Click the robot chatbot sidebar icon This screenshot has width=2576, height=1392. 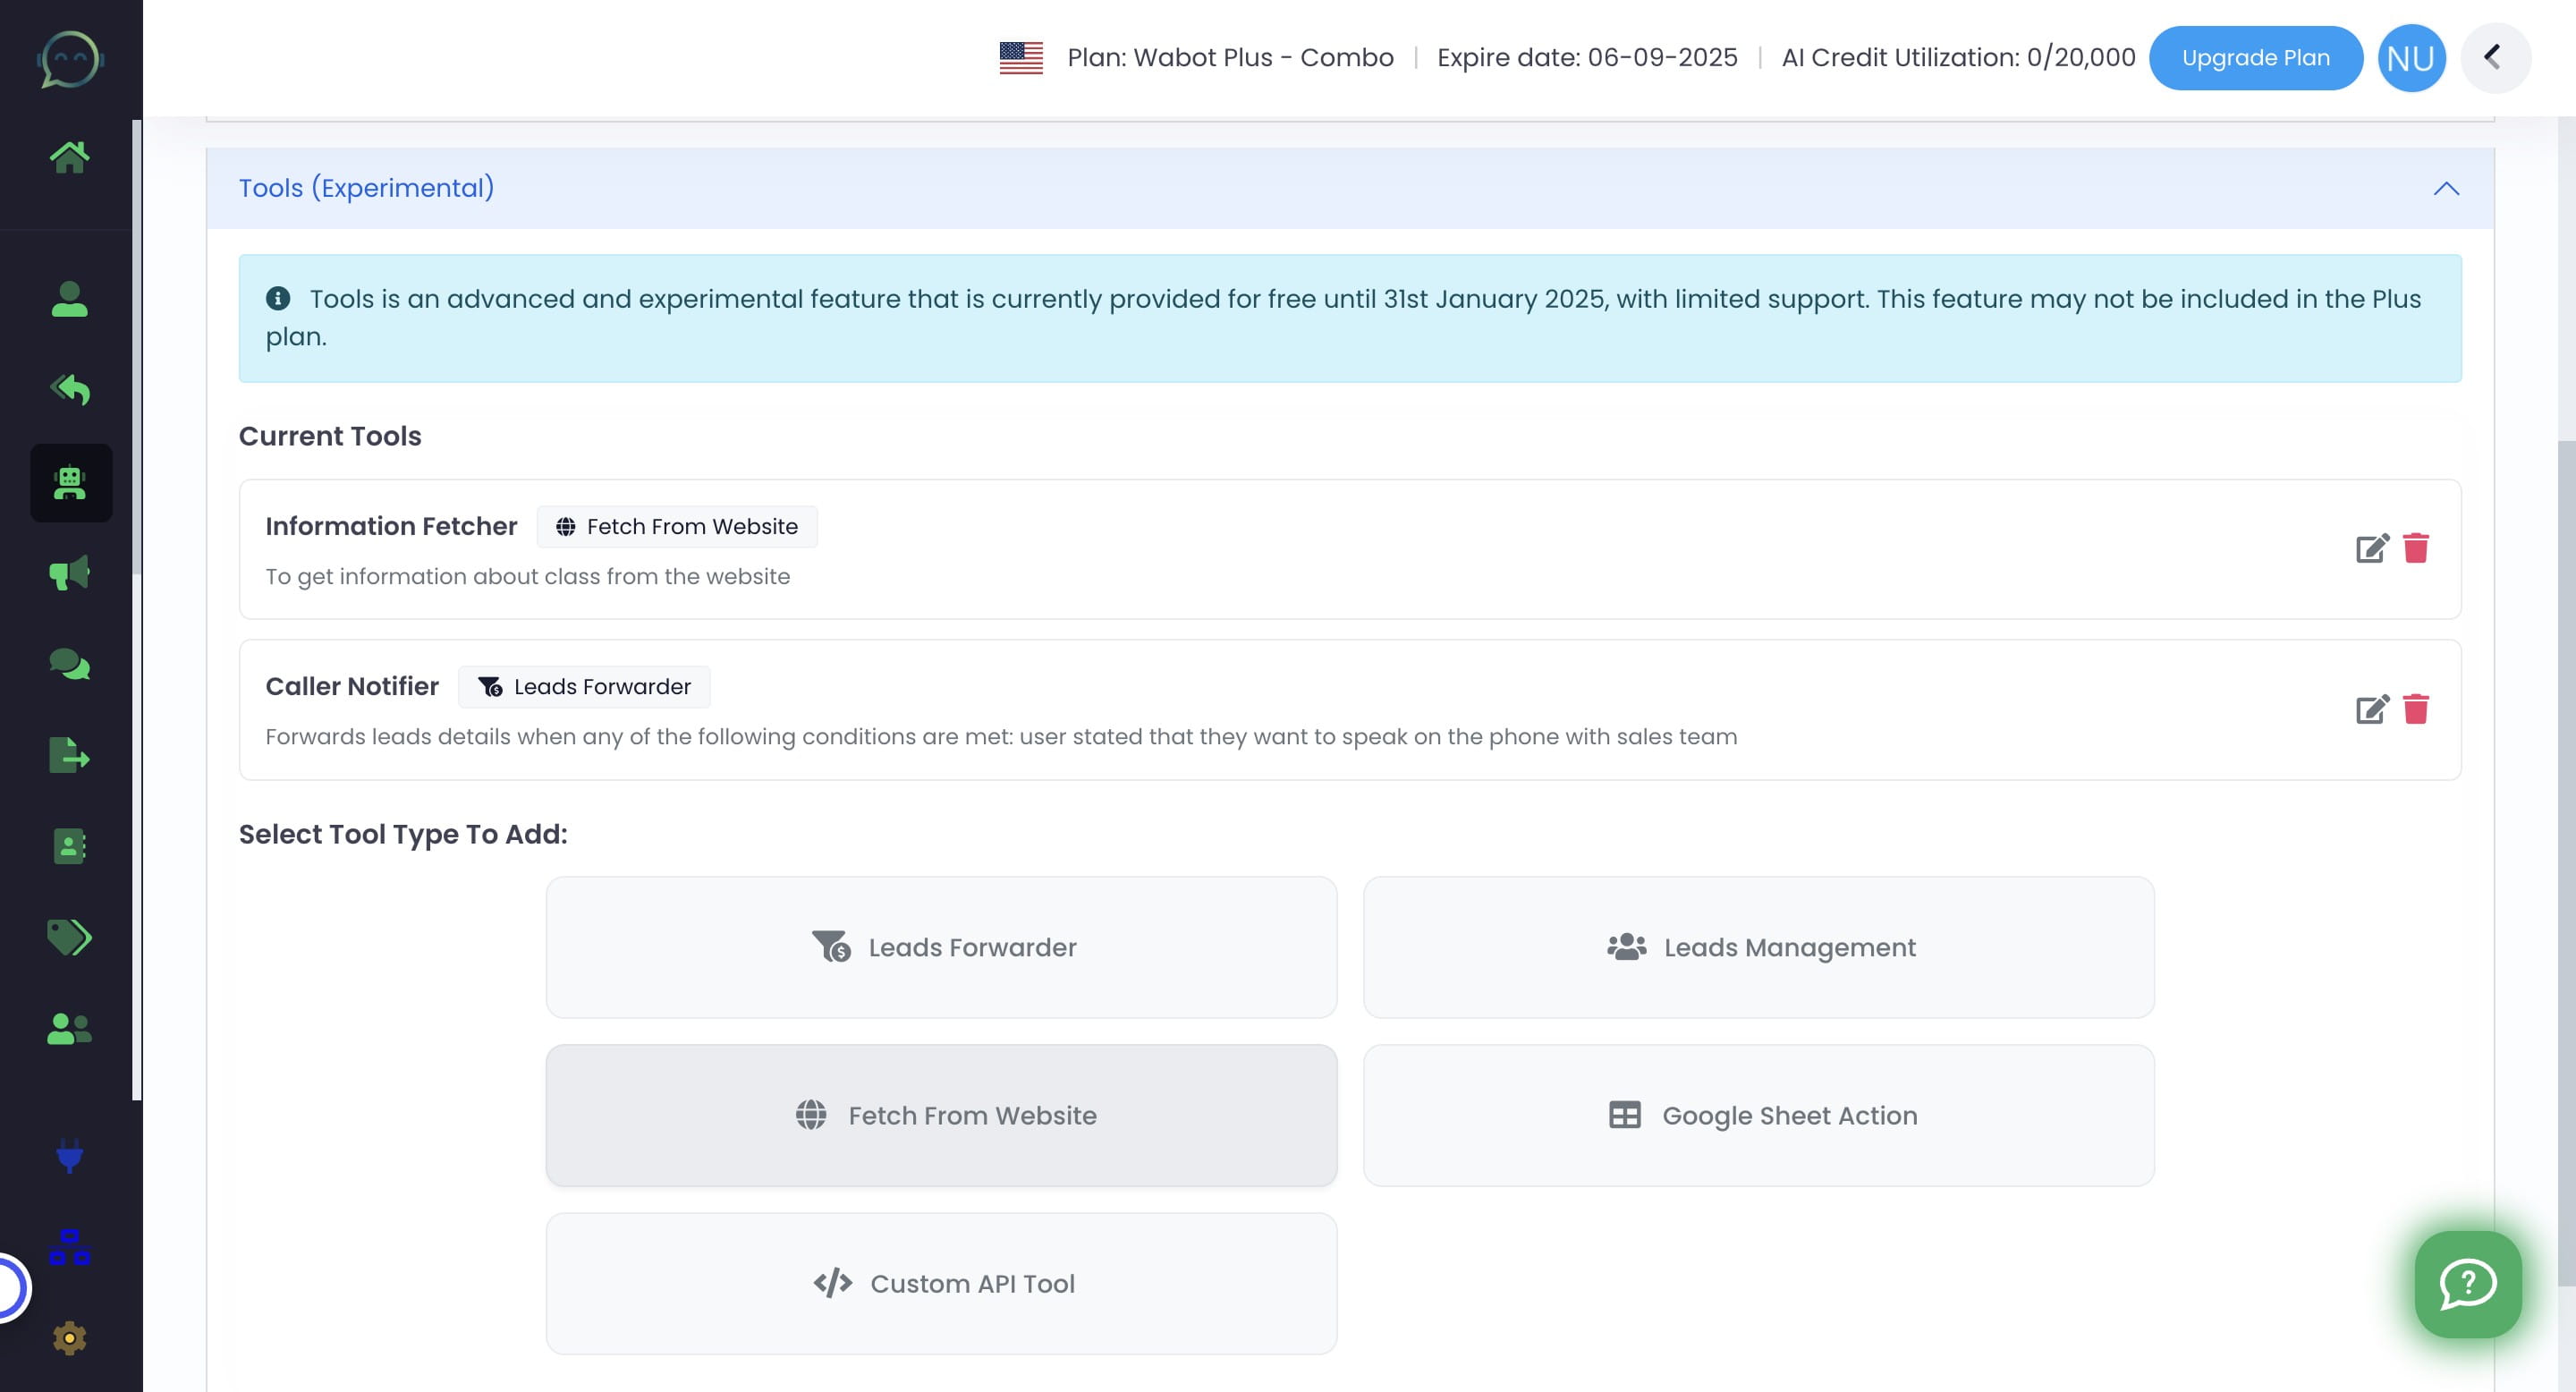click(70, 483)
